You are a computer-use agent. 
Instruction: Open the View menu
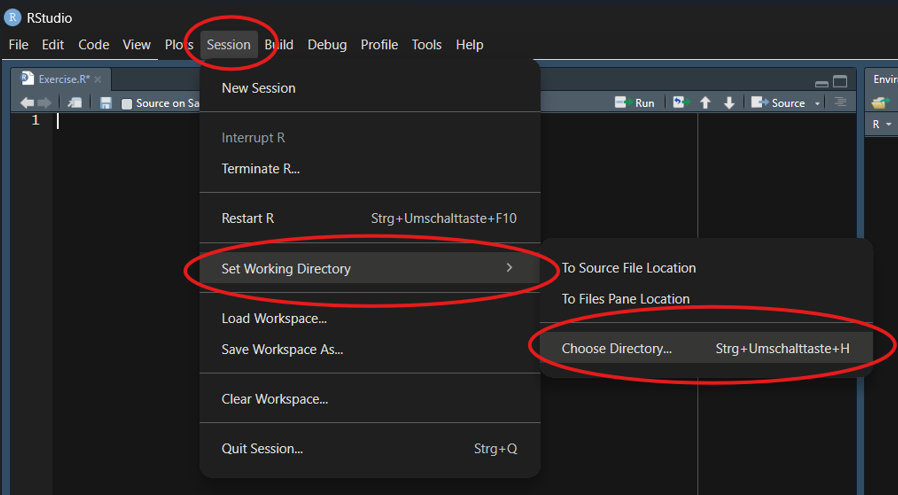(x=136, y=45)
